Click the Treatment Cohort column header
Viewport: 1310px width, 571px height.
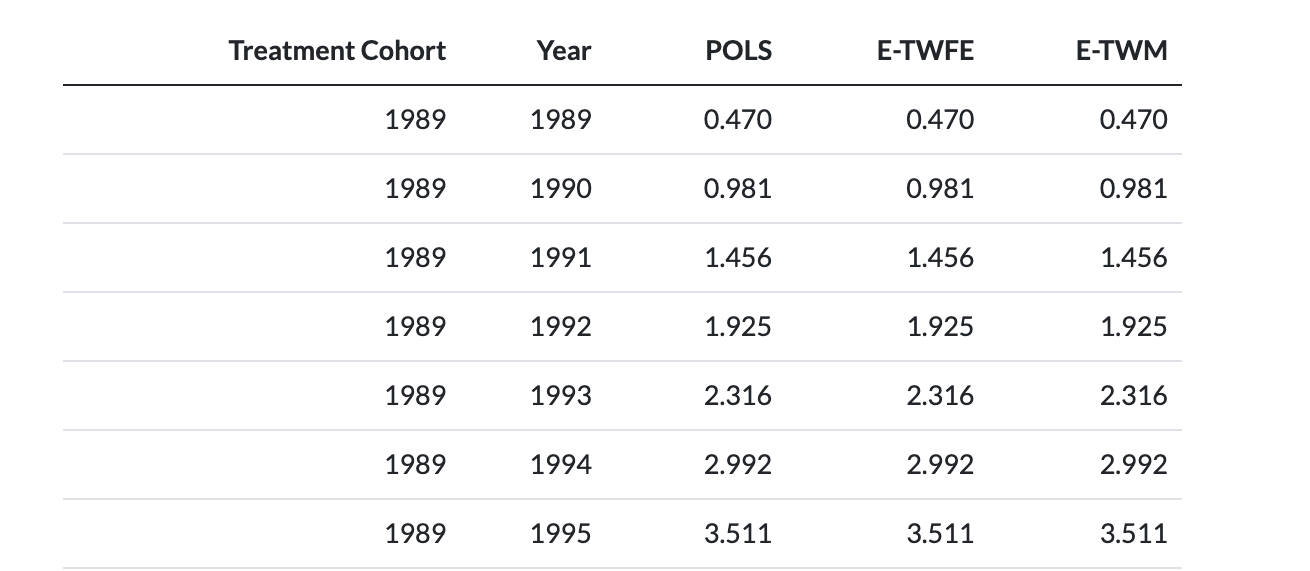pos(337,51)
